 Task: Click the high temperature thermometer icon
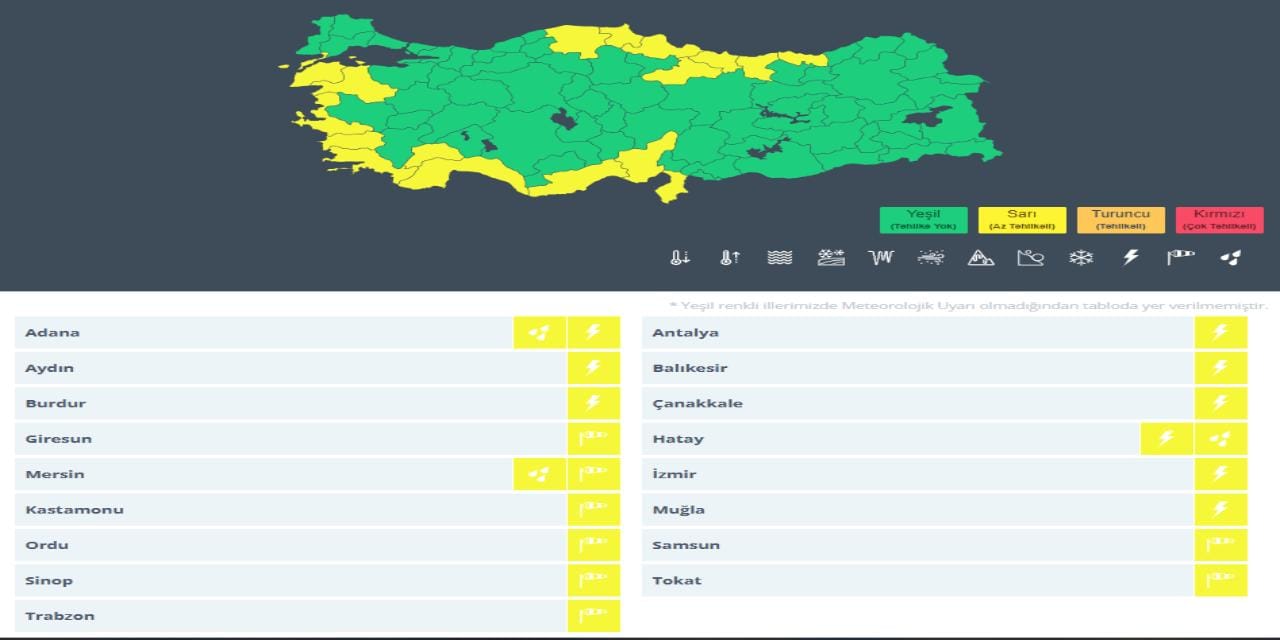click(729, 257)
